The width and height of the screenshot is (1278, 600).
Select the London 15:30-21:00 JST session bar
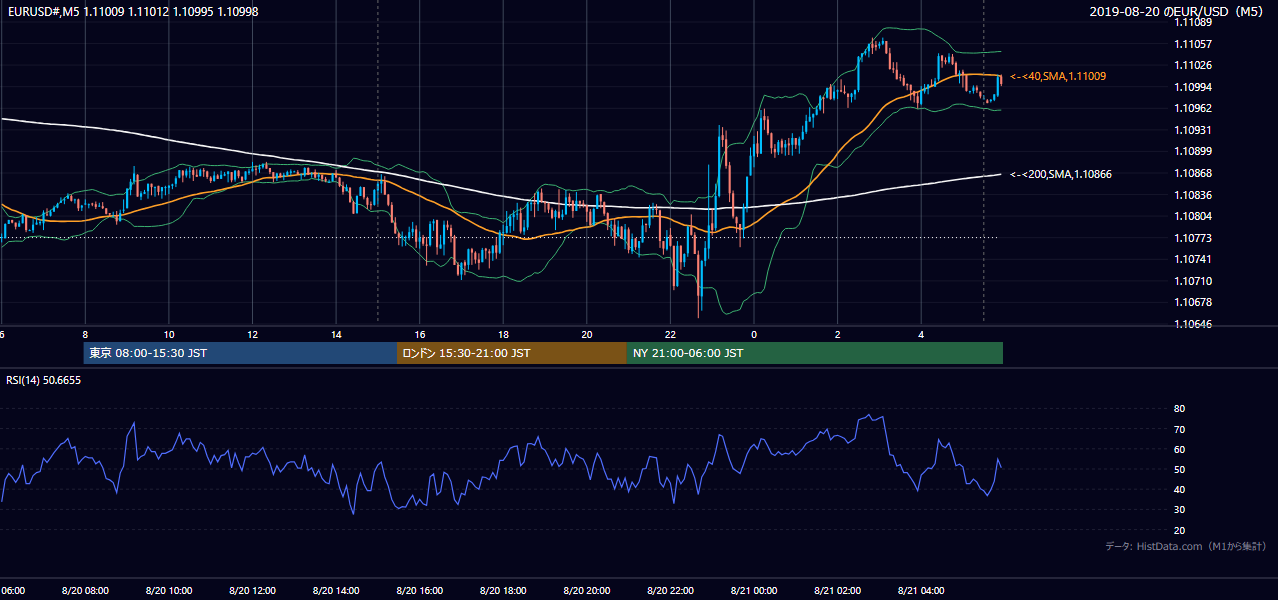coord(512,353)
